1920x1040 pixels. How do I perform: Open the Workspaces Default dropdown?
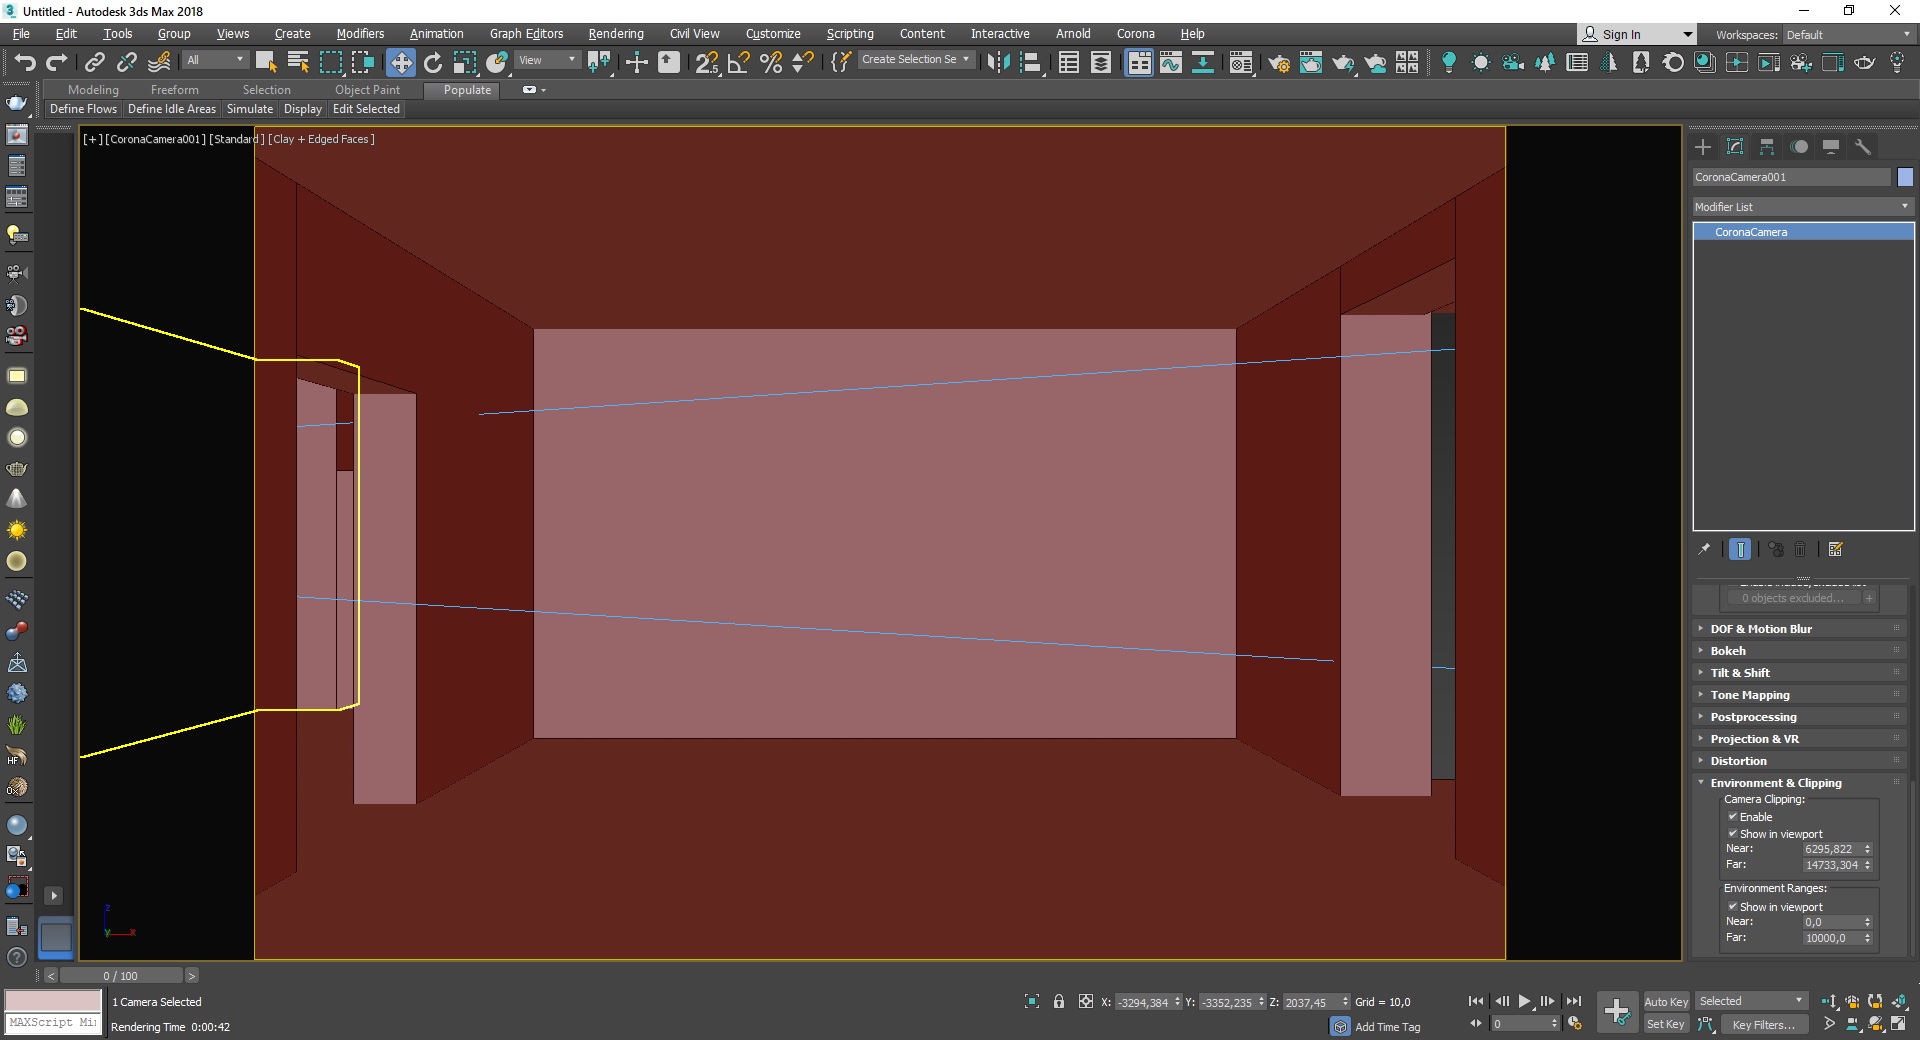(1848, 34)
